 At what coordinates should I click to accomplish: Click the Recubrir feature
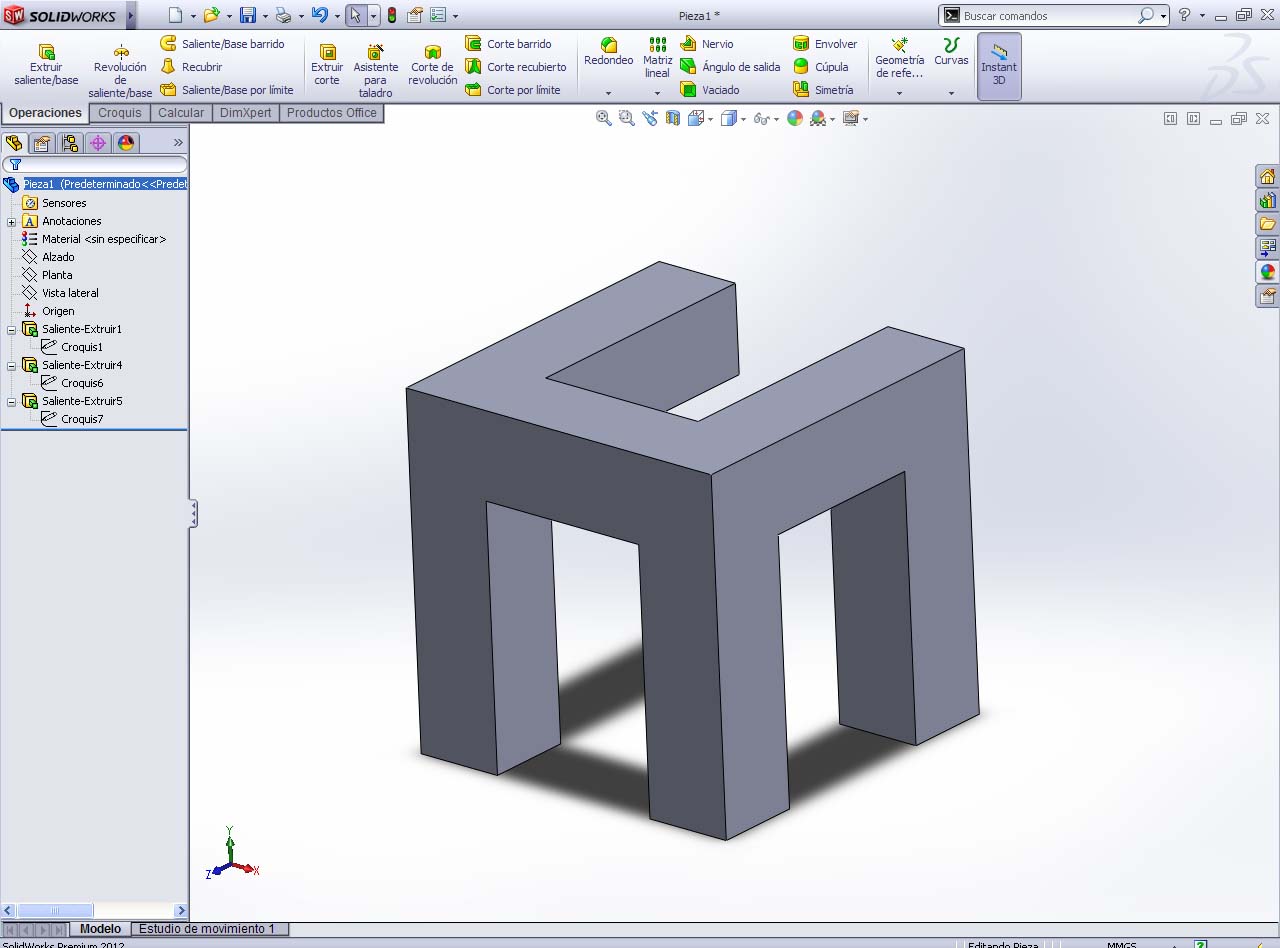coord(192,67)
